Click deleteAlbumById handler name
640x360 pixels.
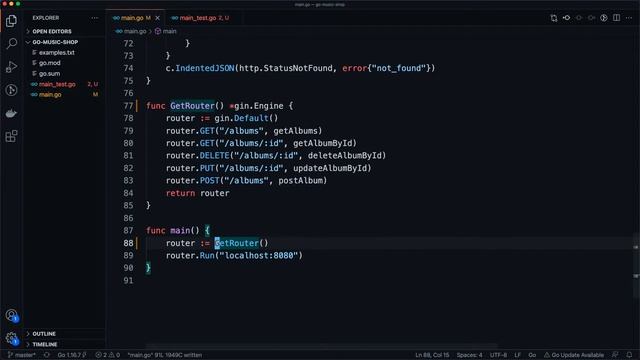(344, 156)
